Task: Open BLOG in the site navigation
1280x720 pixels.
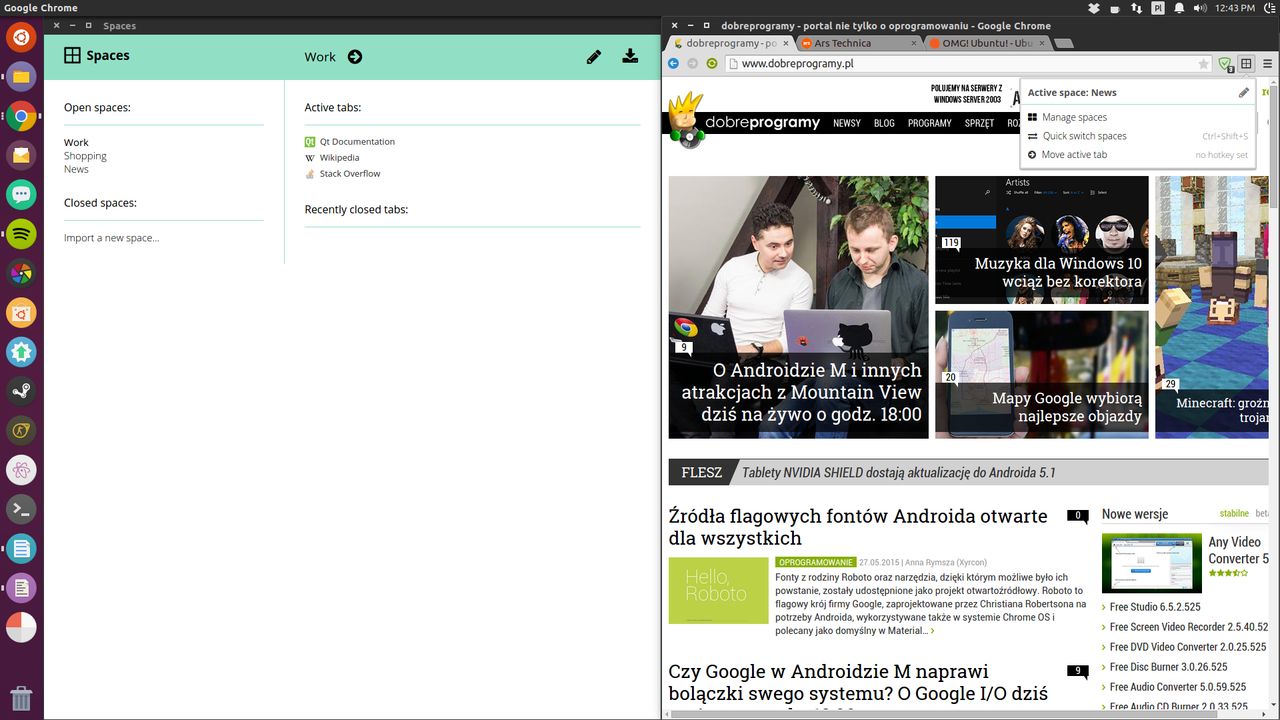Action: 884,123
